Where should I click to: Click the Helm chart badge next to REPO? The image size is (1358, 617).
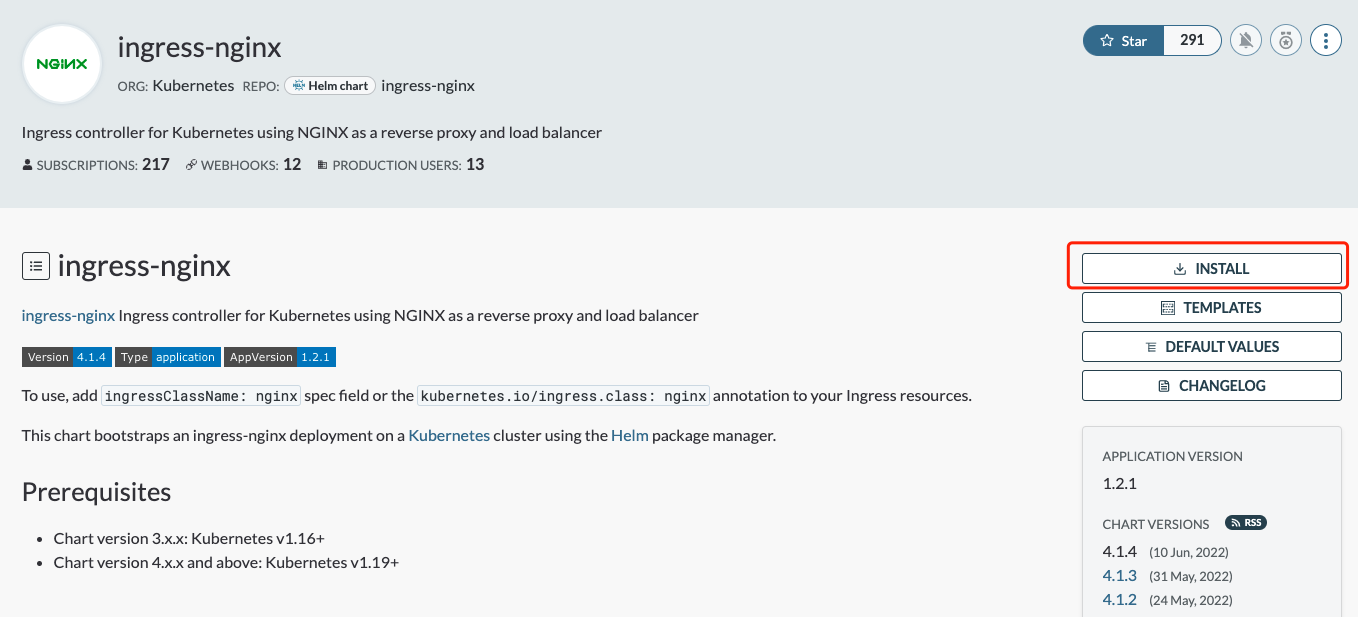click(329, 85)
